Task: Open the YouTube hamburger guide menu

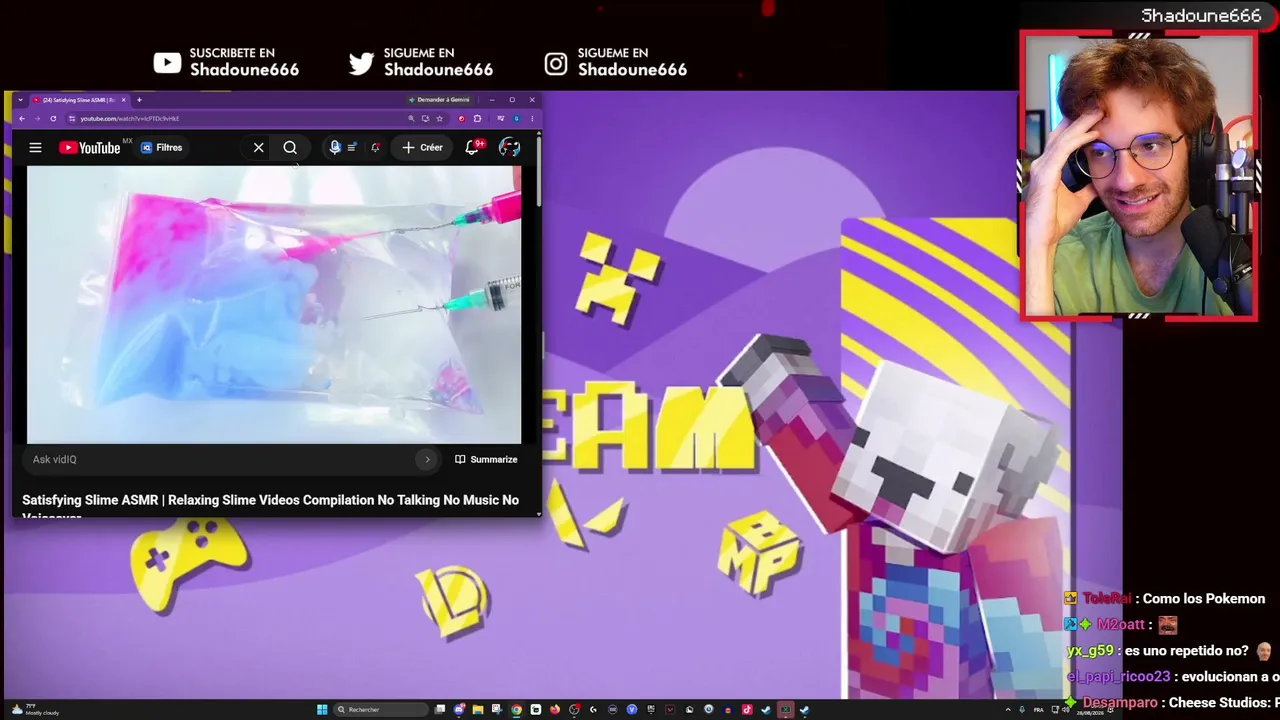Action: click(x=35, y=148)
